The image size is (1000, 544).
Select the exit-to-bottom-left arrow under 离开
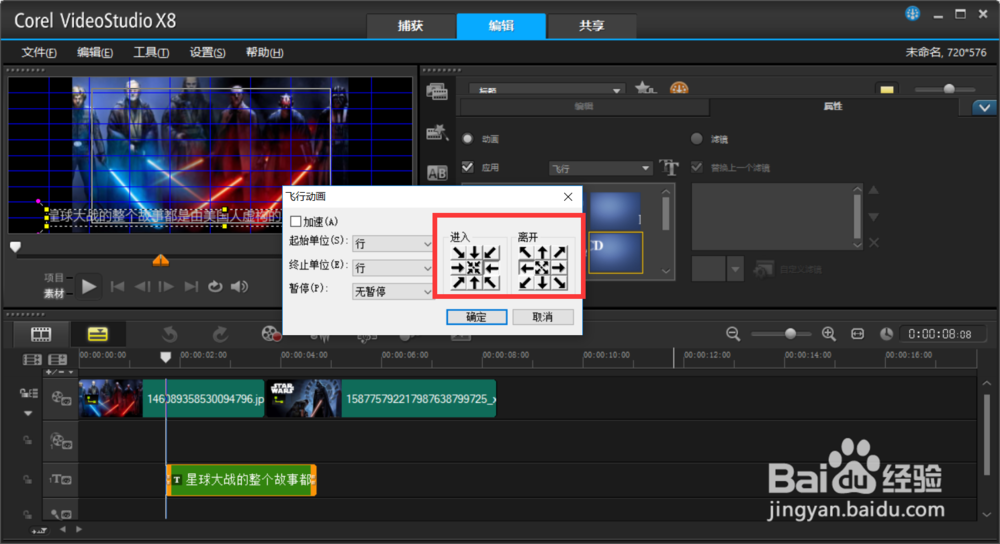526,283
